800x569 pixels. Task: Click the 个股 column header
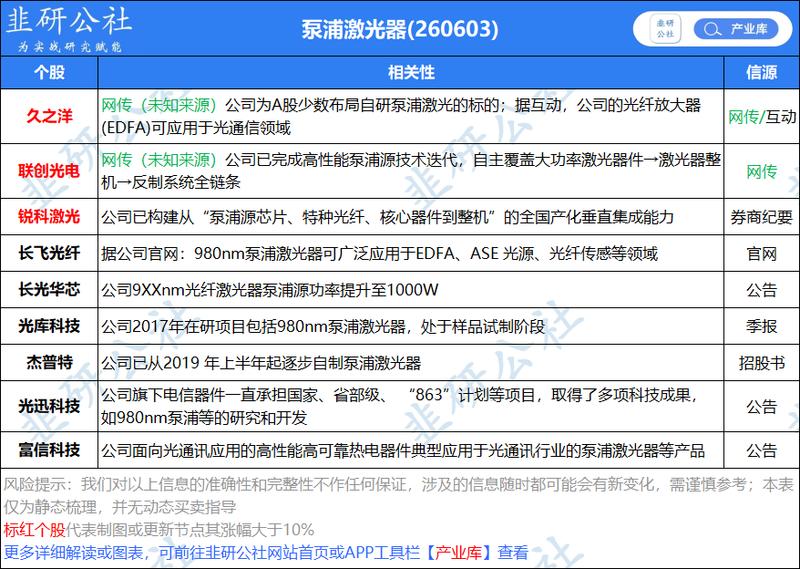(49, 72)
